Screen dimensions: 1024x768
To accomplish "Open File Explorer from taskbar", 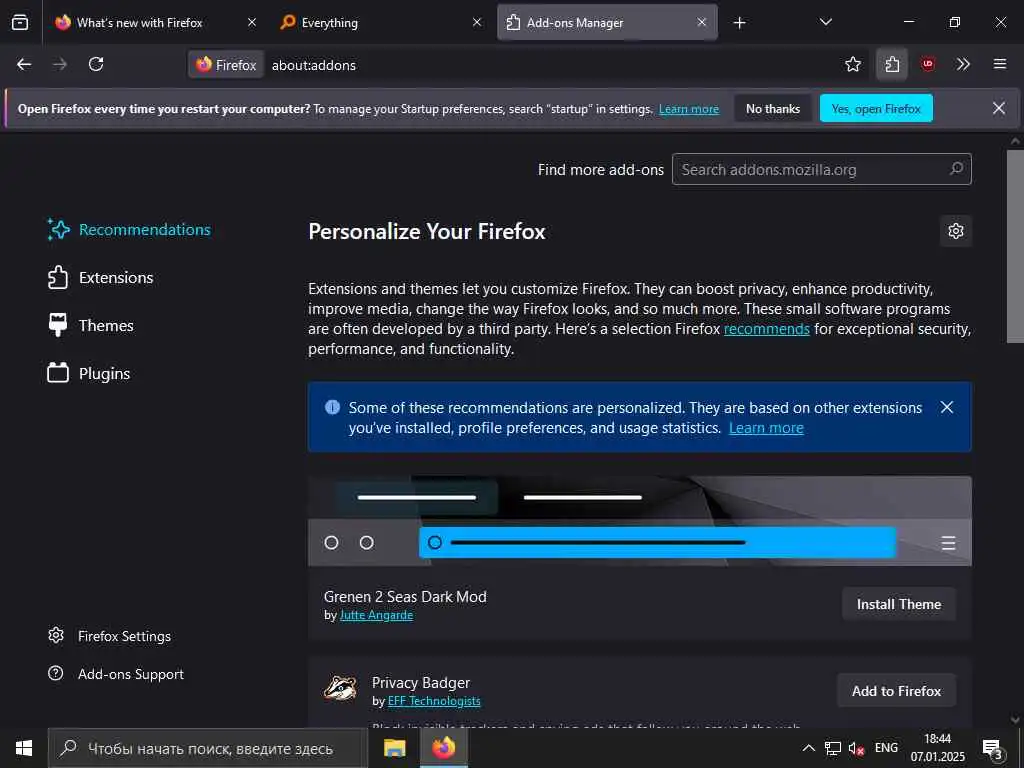I will pos(394,748).
